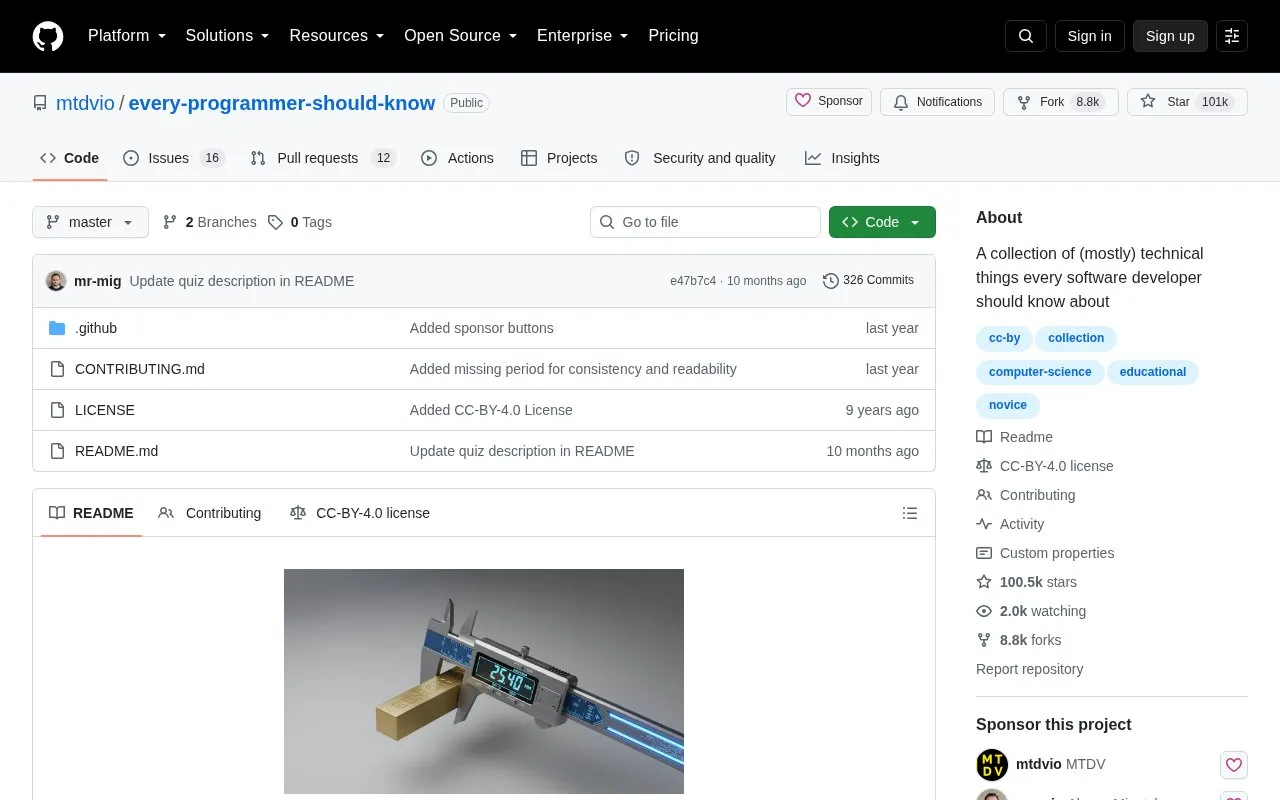Star the repository via Star 101k

pos(1187,102)
